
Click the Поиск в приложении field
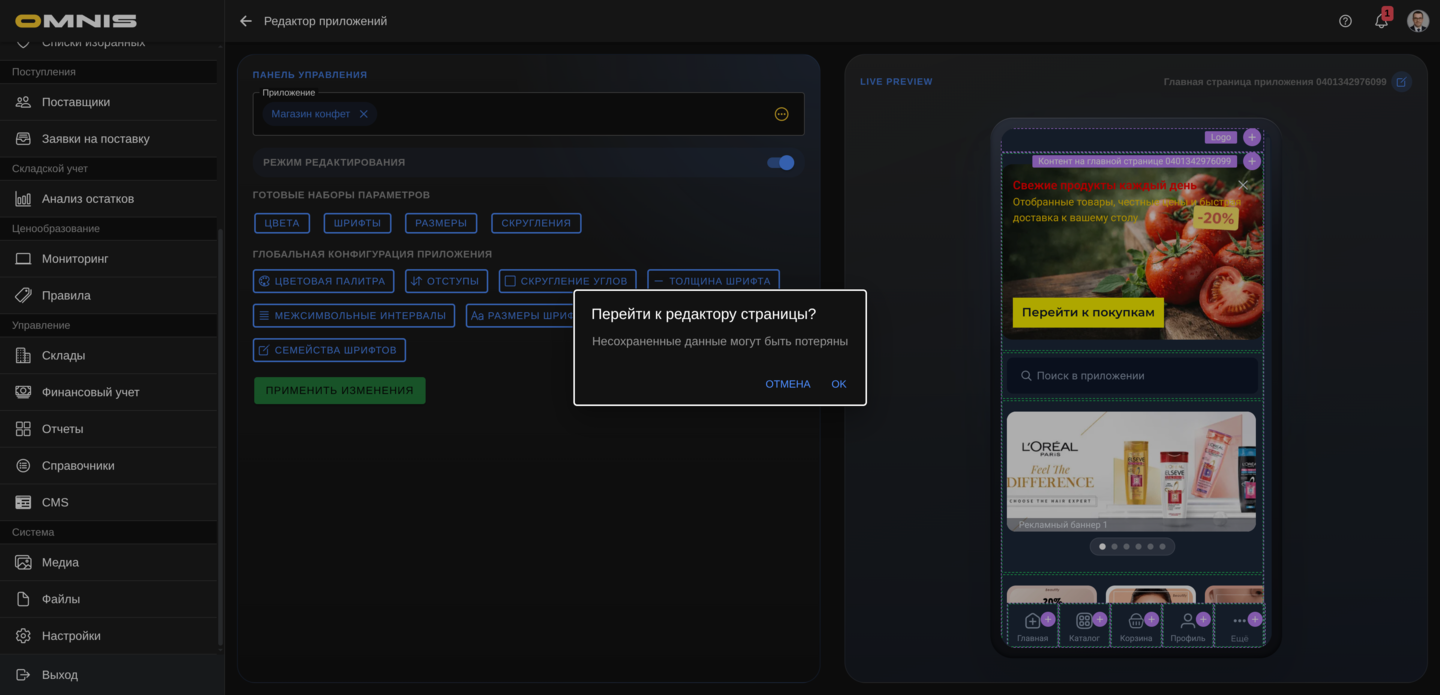click(1131, 376)
